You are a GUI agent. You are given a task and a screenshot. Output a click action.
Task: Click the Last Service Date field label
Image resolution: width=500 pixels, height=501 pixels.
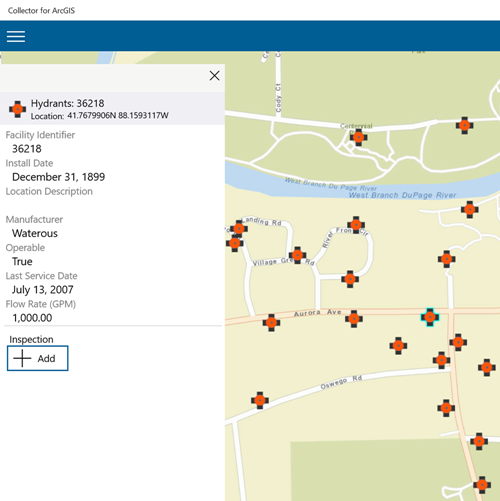point(41,276)
